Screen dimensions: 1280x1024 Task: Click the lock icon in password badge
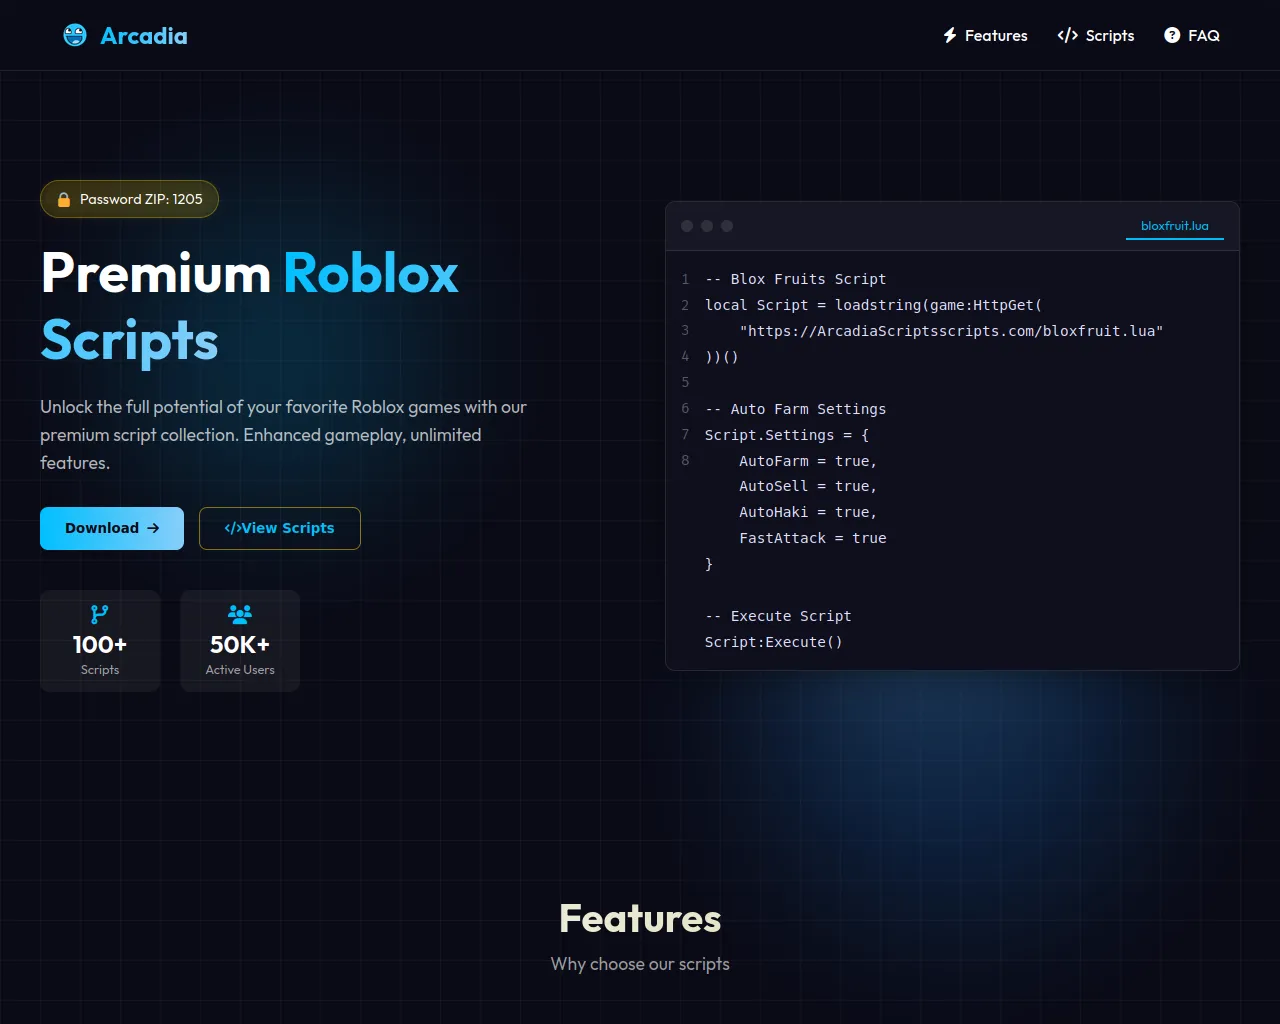pyautogui.click(x=64, y=199)
